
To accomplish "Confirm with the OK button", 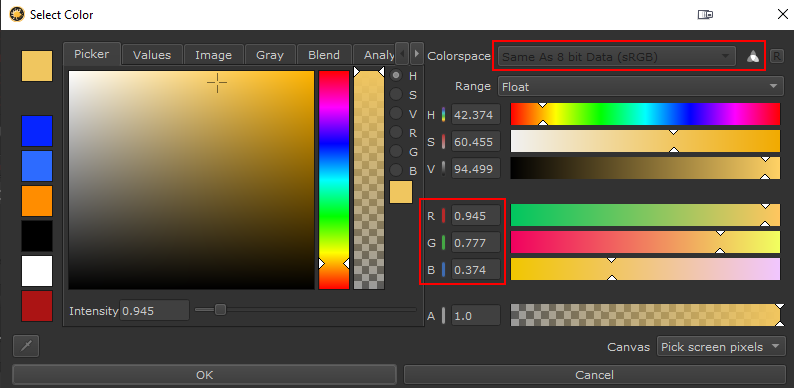I will click(x=205, y=375).
